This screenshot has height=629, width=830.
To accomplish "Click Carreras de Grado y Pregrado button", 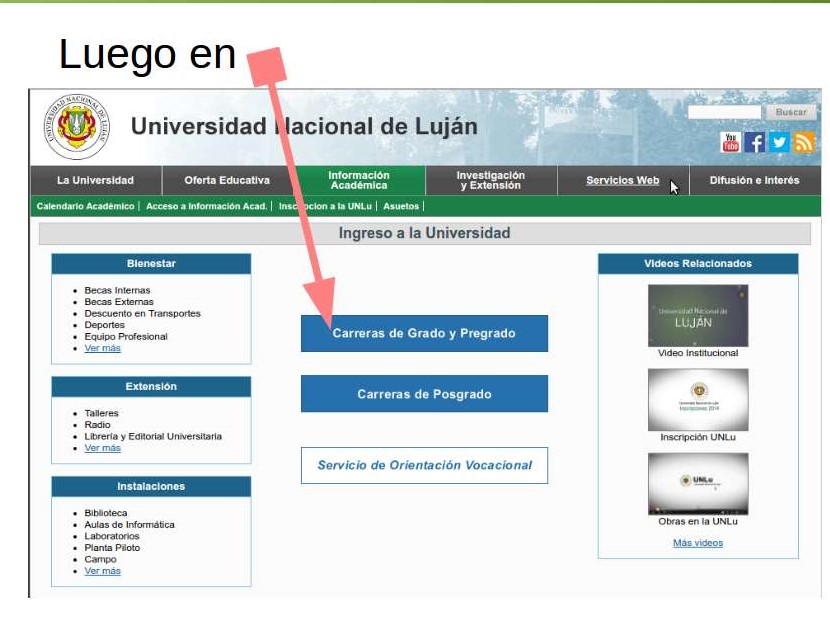I will pos(424,334).
